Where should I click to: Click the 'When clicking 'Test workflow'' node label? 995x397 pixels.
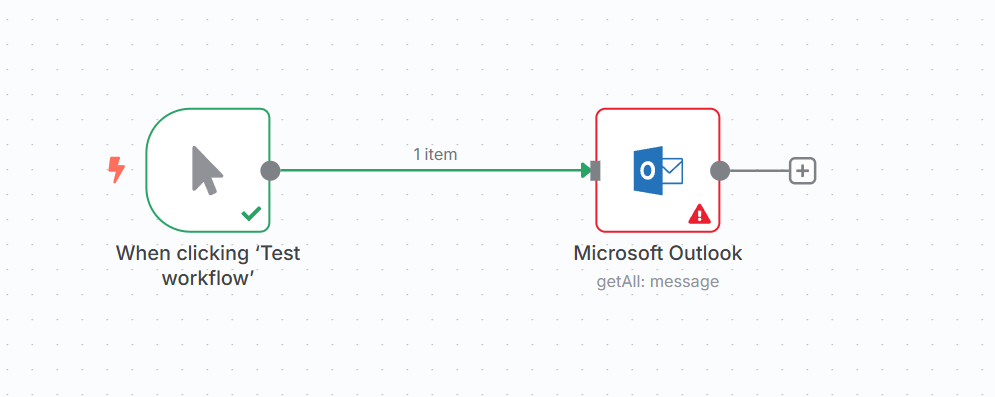pos(208,265)
